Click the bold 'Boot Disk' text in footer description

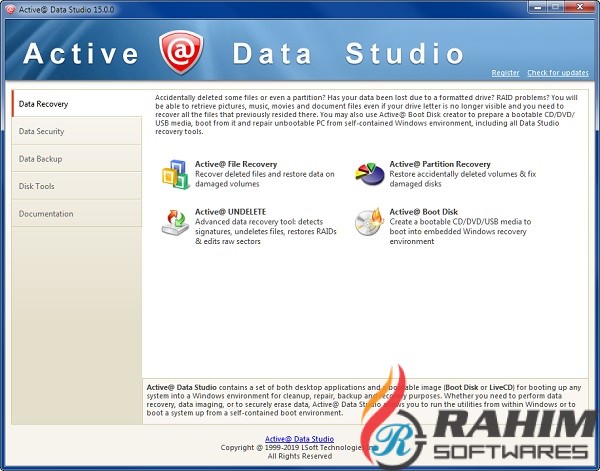(x=461, y=387)
